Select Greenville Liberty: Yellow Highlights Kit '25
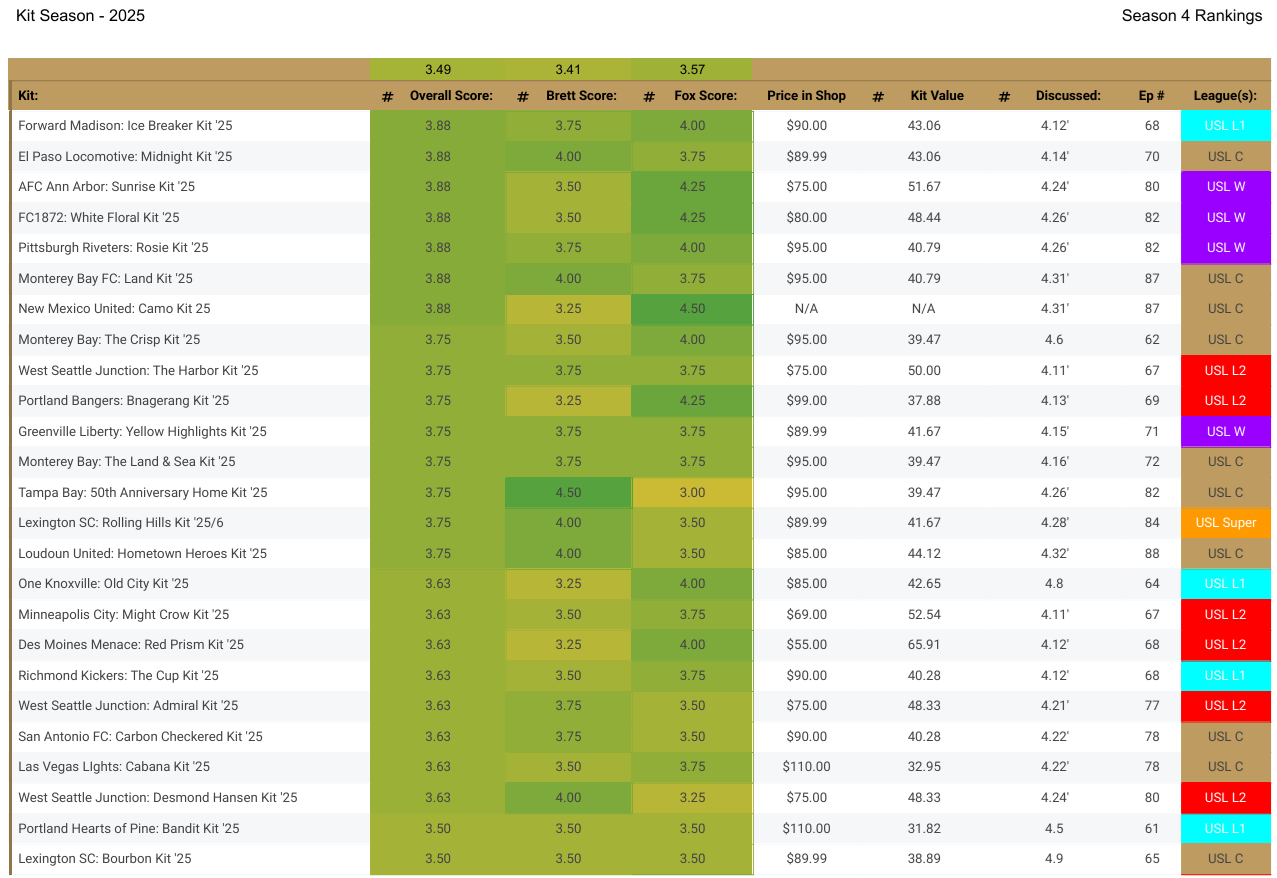 pos(143,432)
